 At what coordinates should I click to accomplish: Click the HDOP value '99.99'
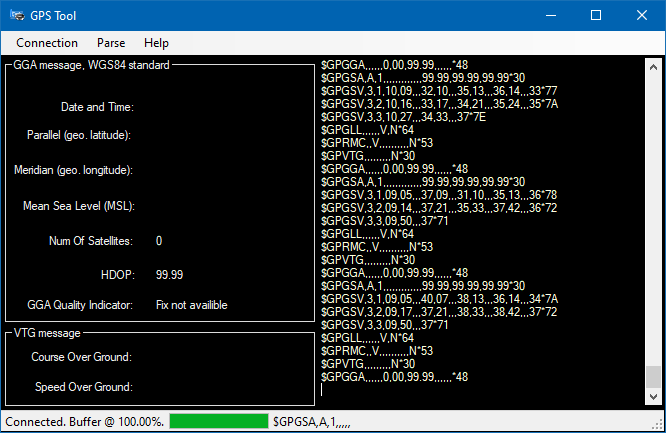click(169, 275)
